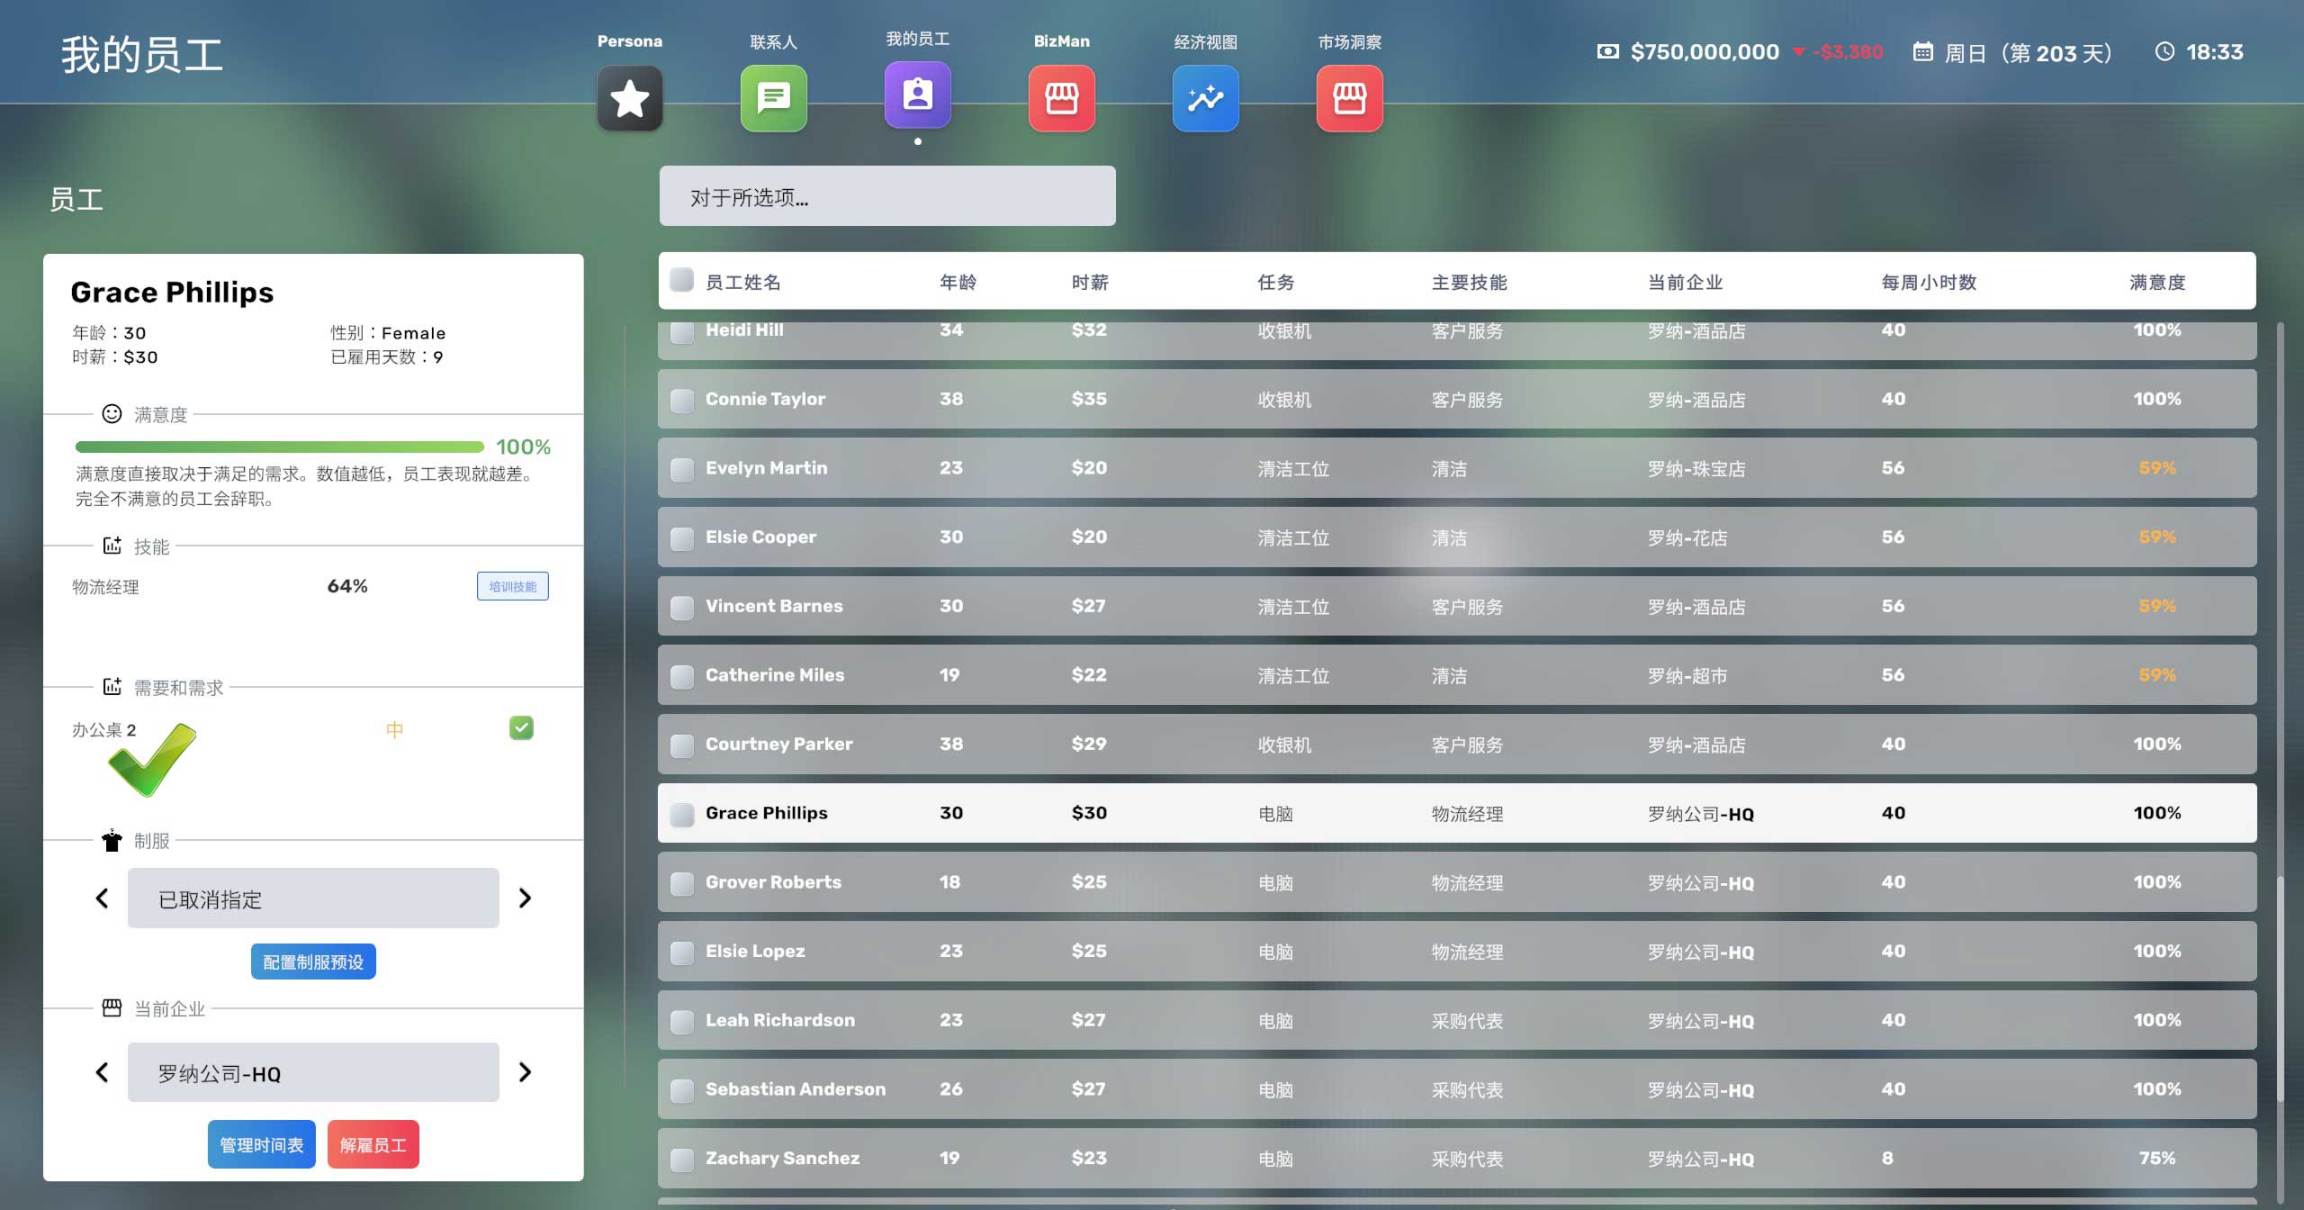Click the 培训技能 button
The width and height of the screenshot is (2304, 1210).
pyautogui.click(x=513, y=586)
